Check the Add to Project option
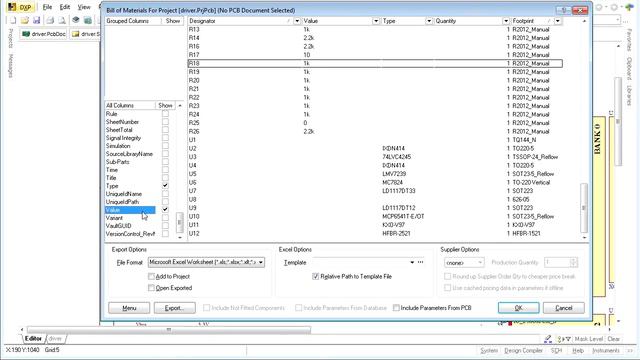Screen dimensions: 640x360 coord(151,276)
